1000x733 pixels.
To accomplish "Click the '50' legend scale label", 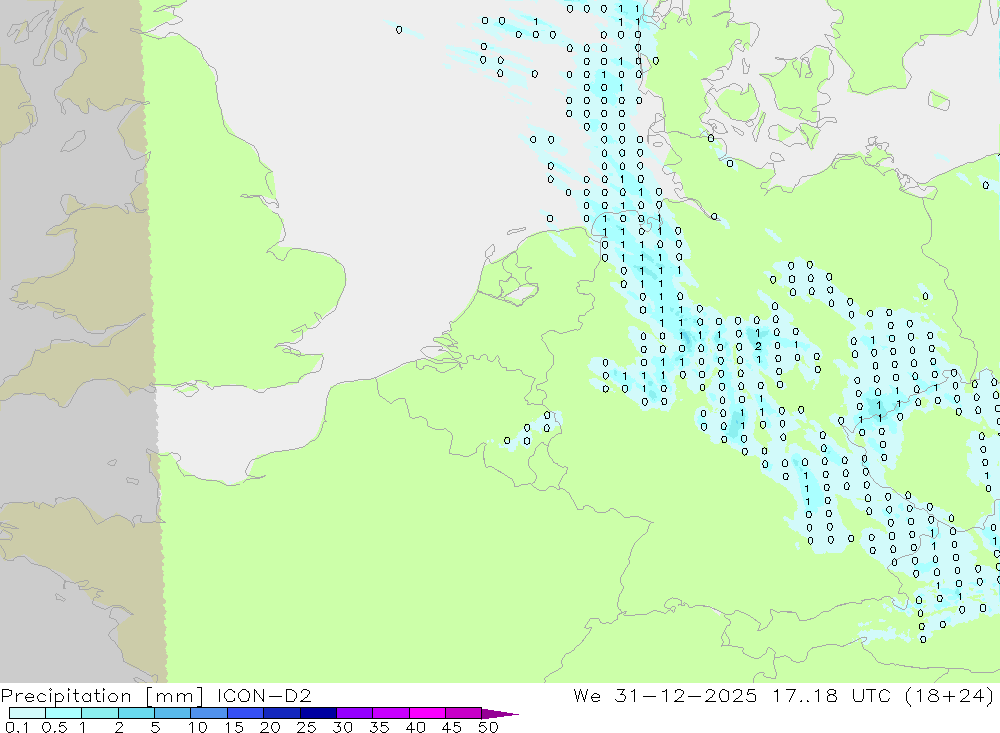I will click(487, 727).
